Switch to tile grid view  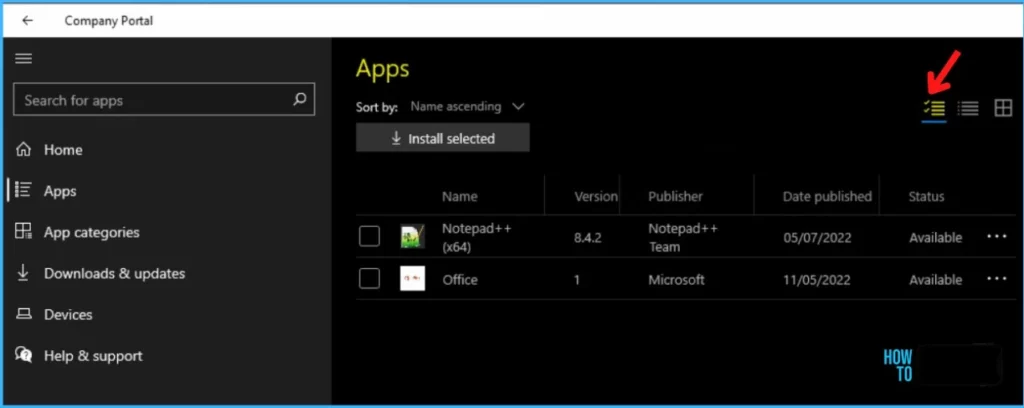pyautogui.click(x=1003, y=108)
